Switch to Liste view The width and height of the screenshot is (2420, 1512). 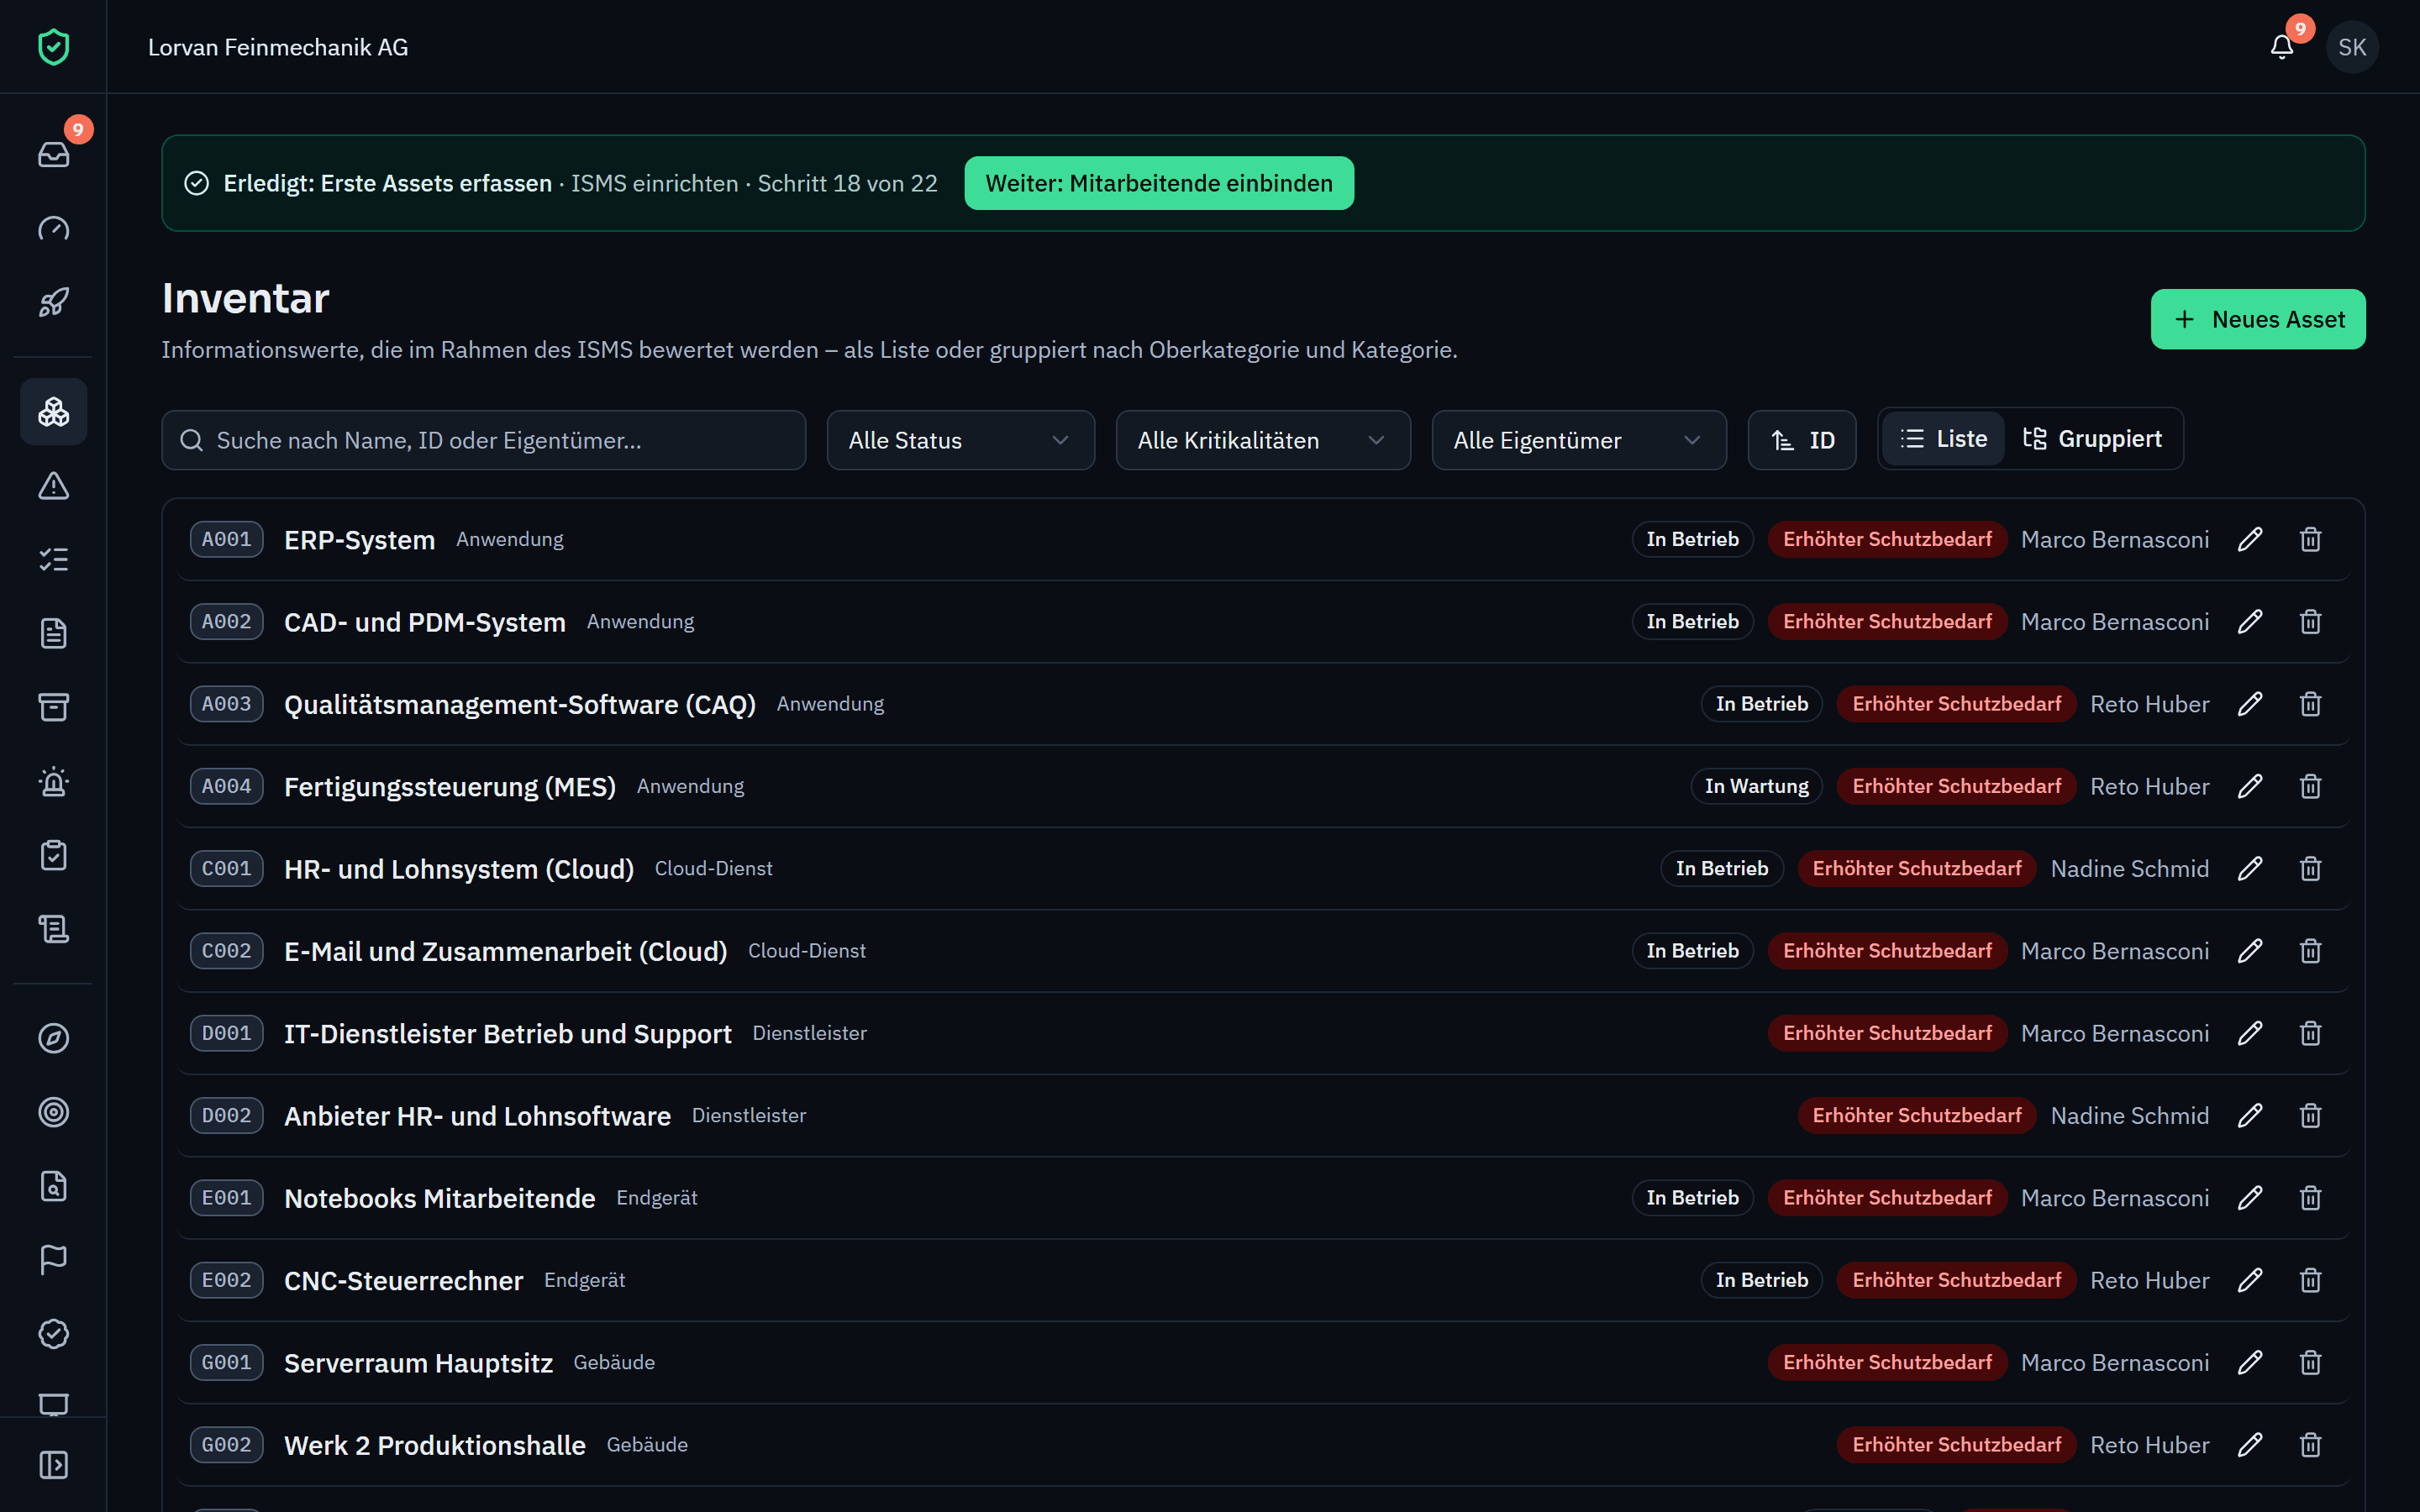coord(1943,439)
